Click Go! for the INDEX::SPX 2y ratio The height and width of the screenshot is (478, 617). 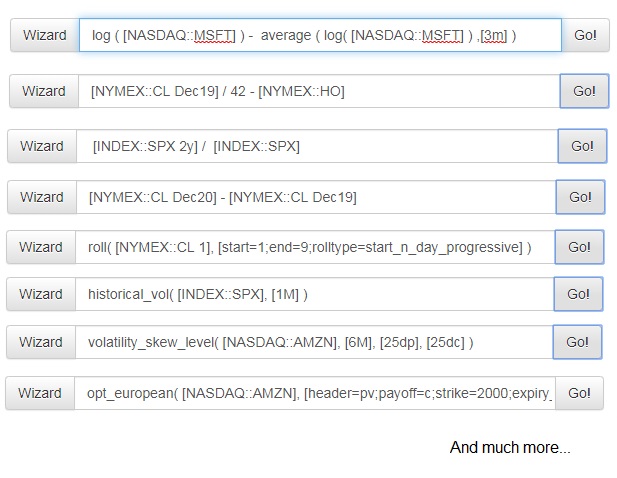(x=582, y=146)
